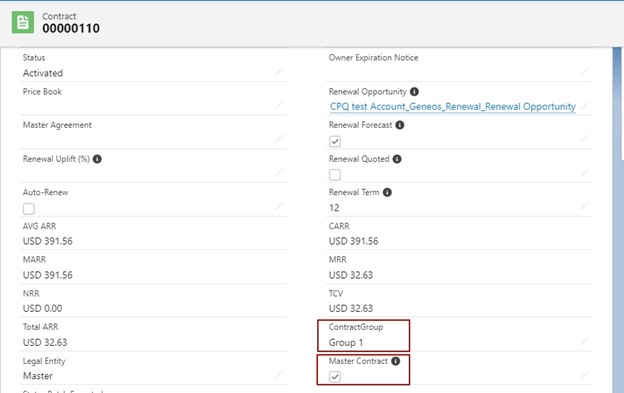Click the Renewal Quoted info icon
This screenshot has width=624, height=393.
tap(397, 159)
